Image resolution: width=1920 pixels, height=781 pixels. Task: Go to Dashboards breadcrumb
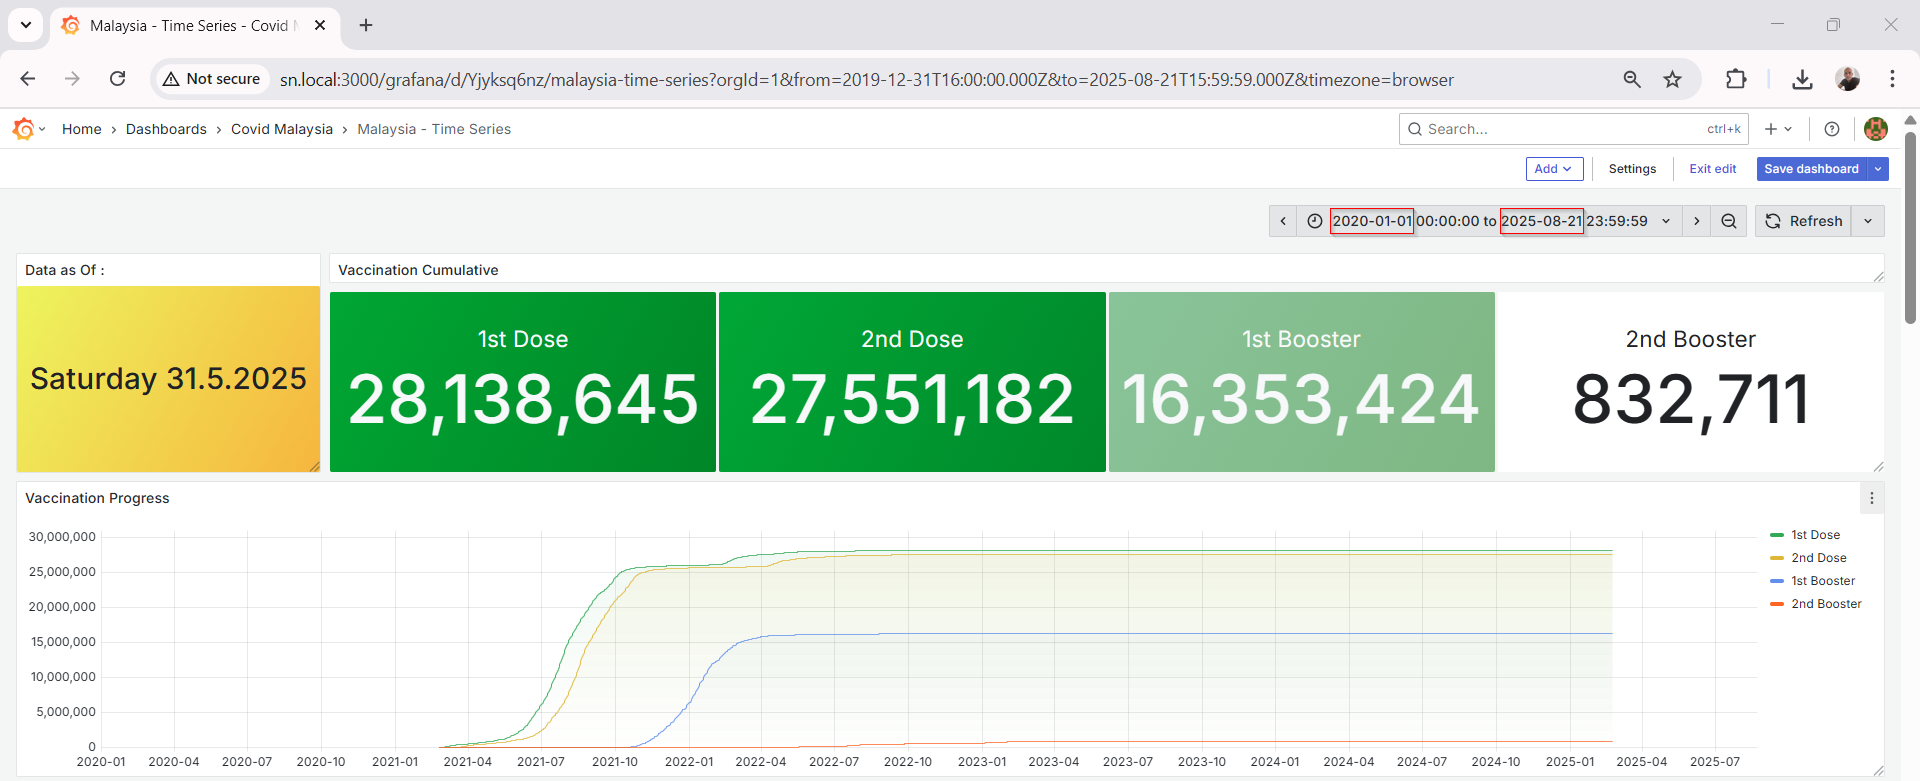tap(166, 129)
